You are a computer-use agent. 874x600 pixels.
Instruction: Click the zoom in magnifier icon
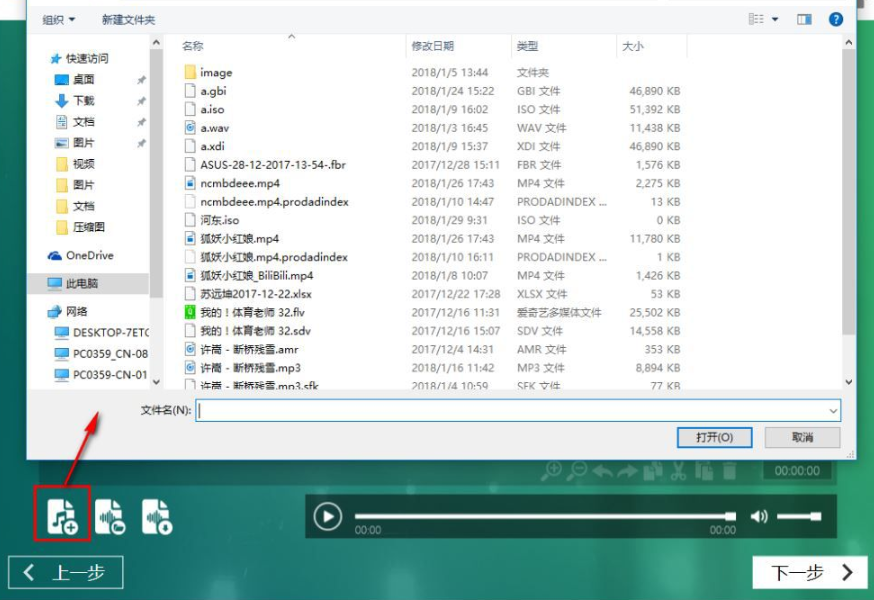click(551, 470)
